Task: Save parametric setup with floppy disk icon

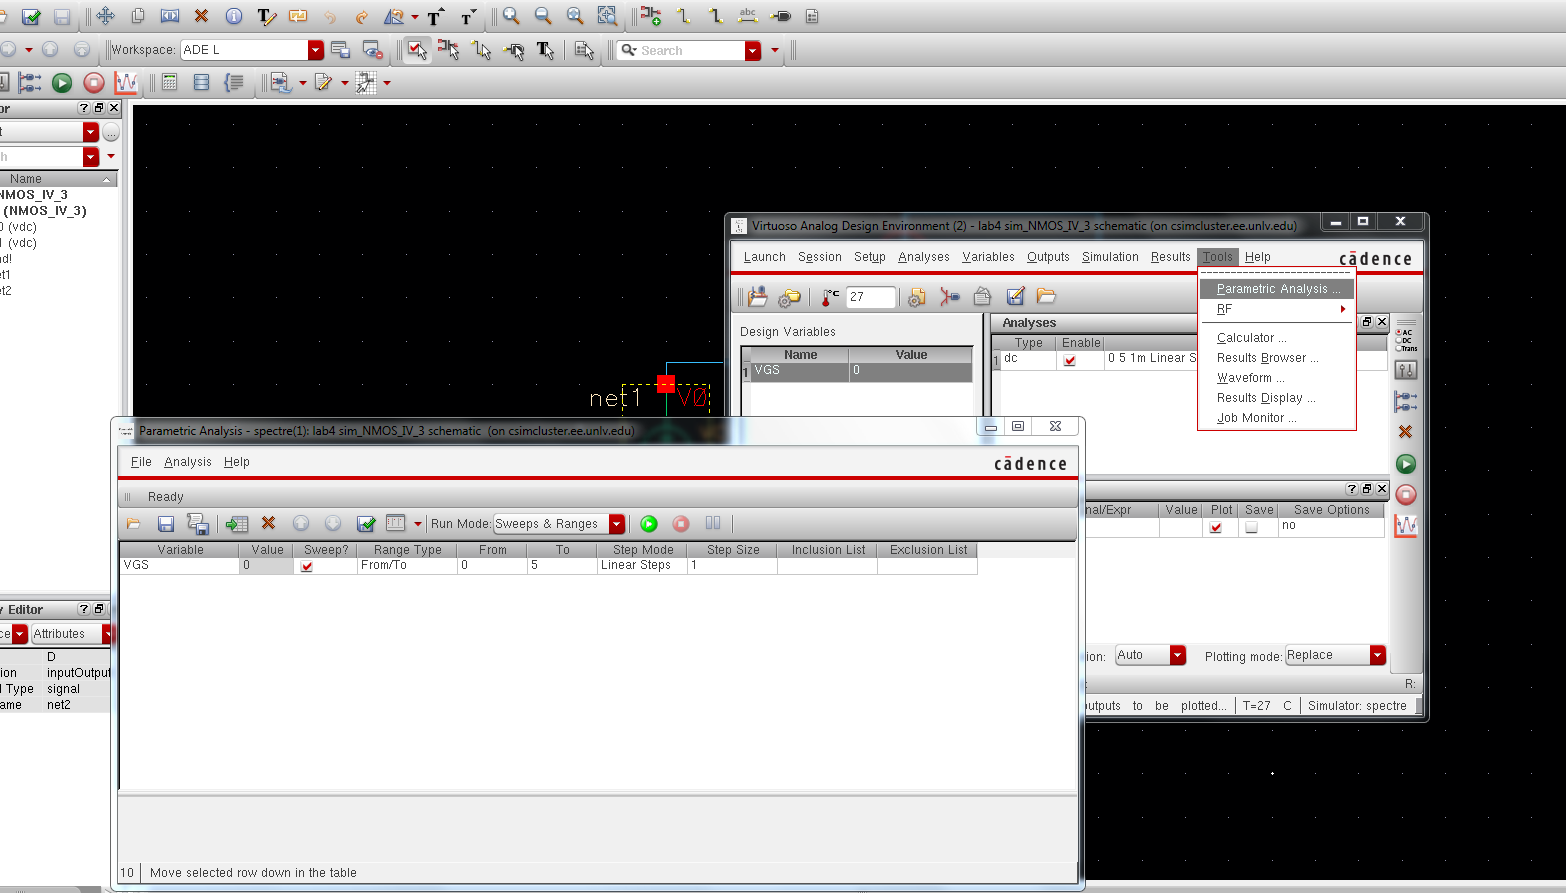Action: point(166,524)
